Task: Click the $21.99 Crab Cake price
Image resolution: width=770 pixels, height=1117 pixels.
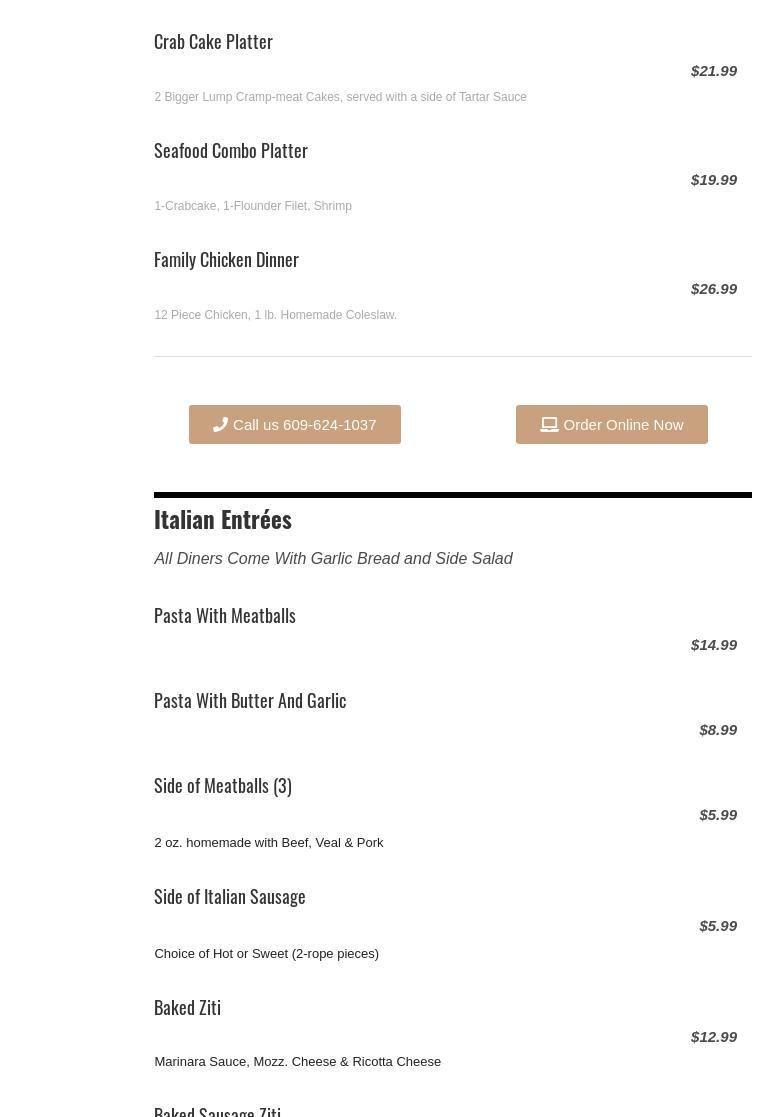Action: tap(714, 71)
